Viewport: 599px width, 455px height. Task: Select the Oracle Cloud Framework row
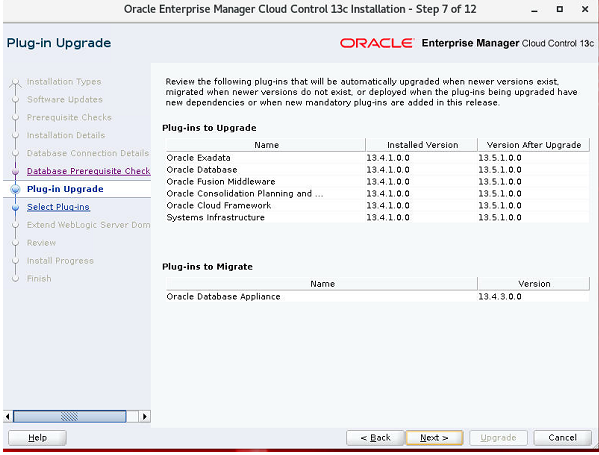tap(378, 206)
